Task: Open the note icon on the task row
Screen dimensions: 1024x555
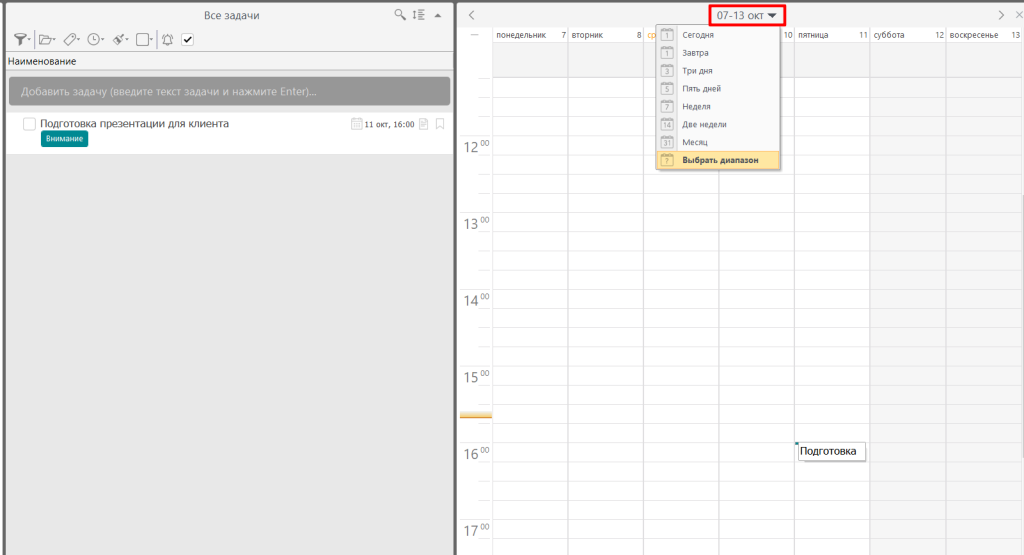Action: click(424, 124)
